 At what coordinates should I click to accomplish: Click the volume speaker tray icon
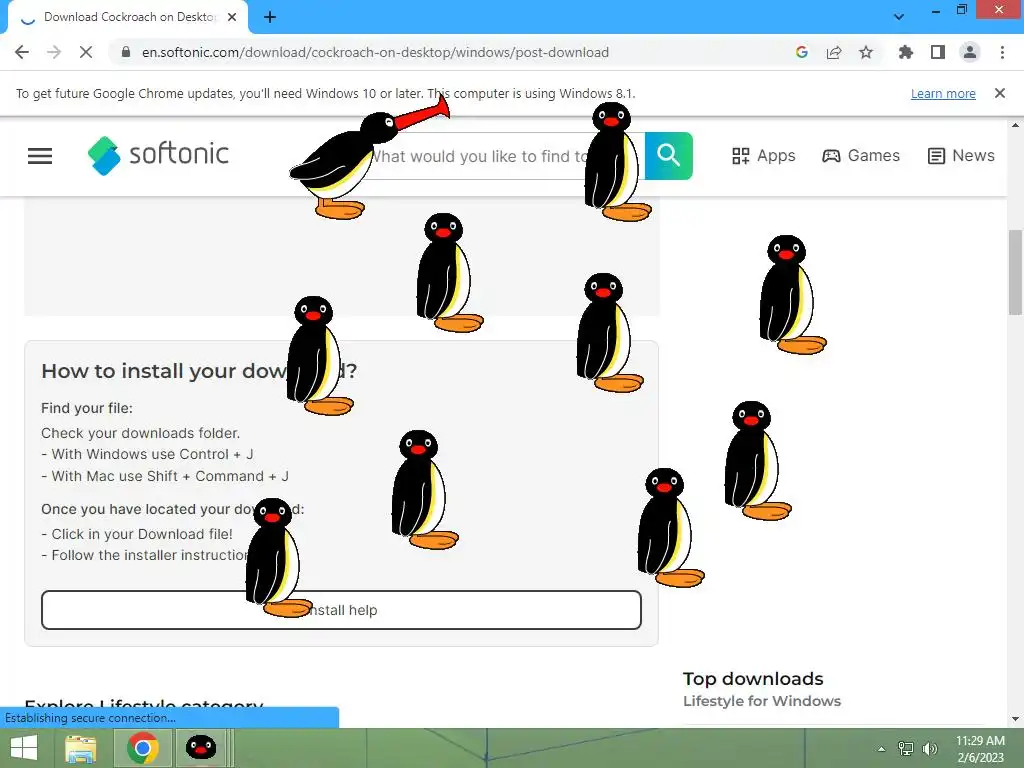[930, 748]
